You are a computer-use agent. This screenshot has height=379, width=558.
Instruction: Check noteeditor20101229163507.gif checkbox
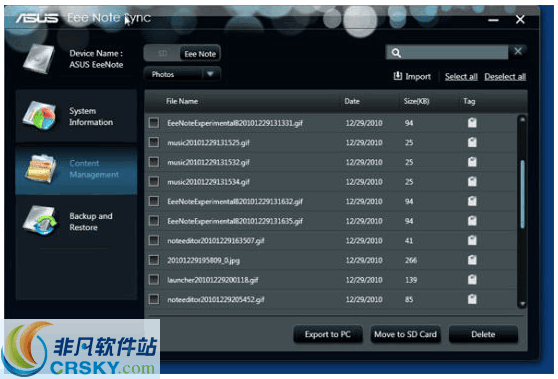[154, 240]
